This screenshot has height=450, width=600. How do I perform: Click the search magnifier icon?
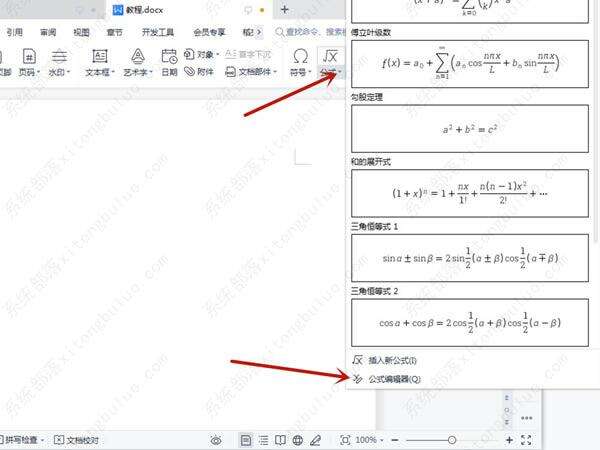click(280, 32)
